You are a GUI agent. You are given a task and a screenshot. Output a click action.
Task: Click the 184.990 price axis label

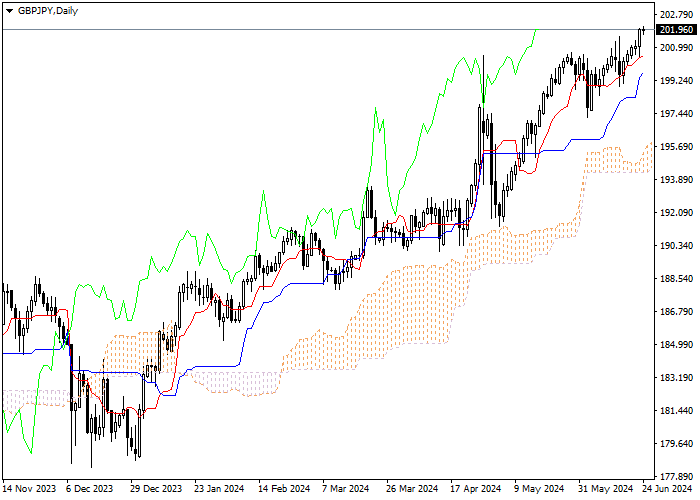676,345
